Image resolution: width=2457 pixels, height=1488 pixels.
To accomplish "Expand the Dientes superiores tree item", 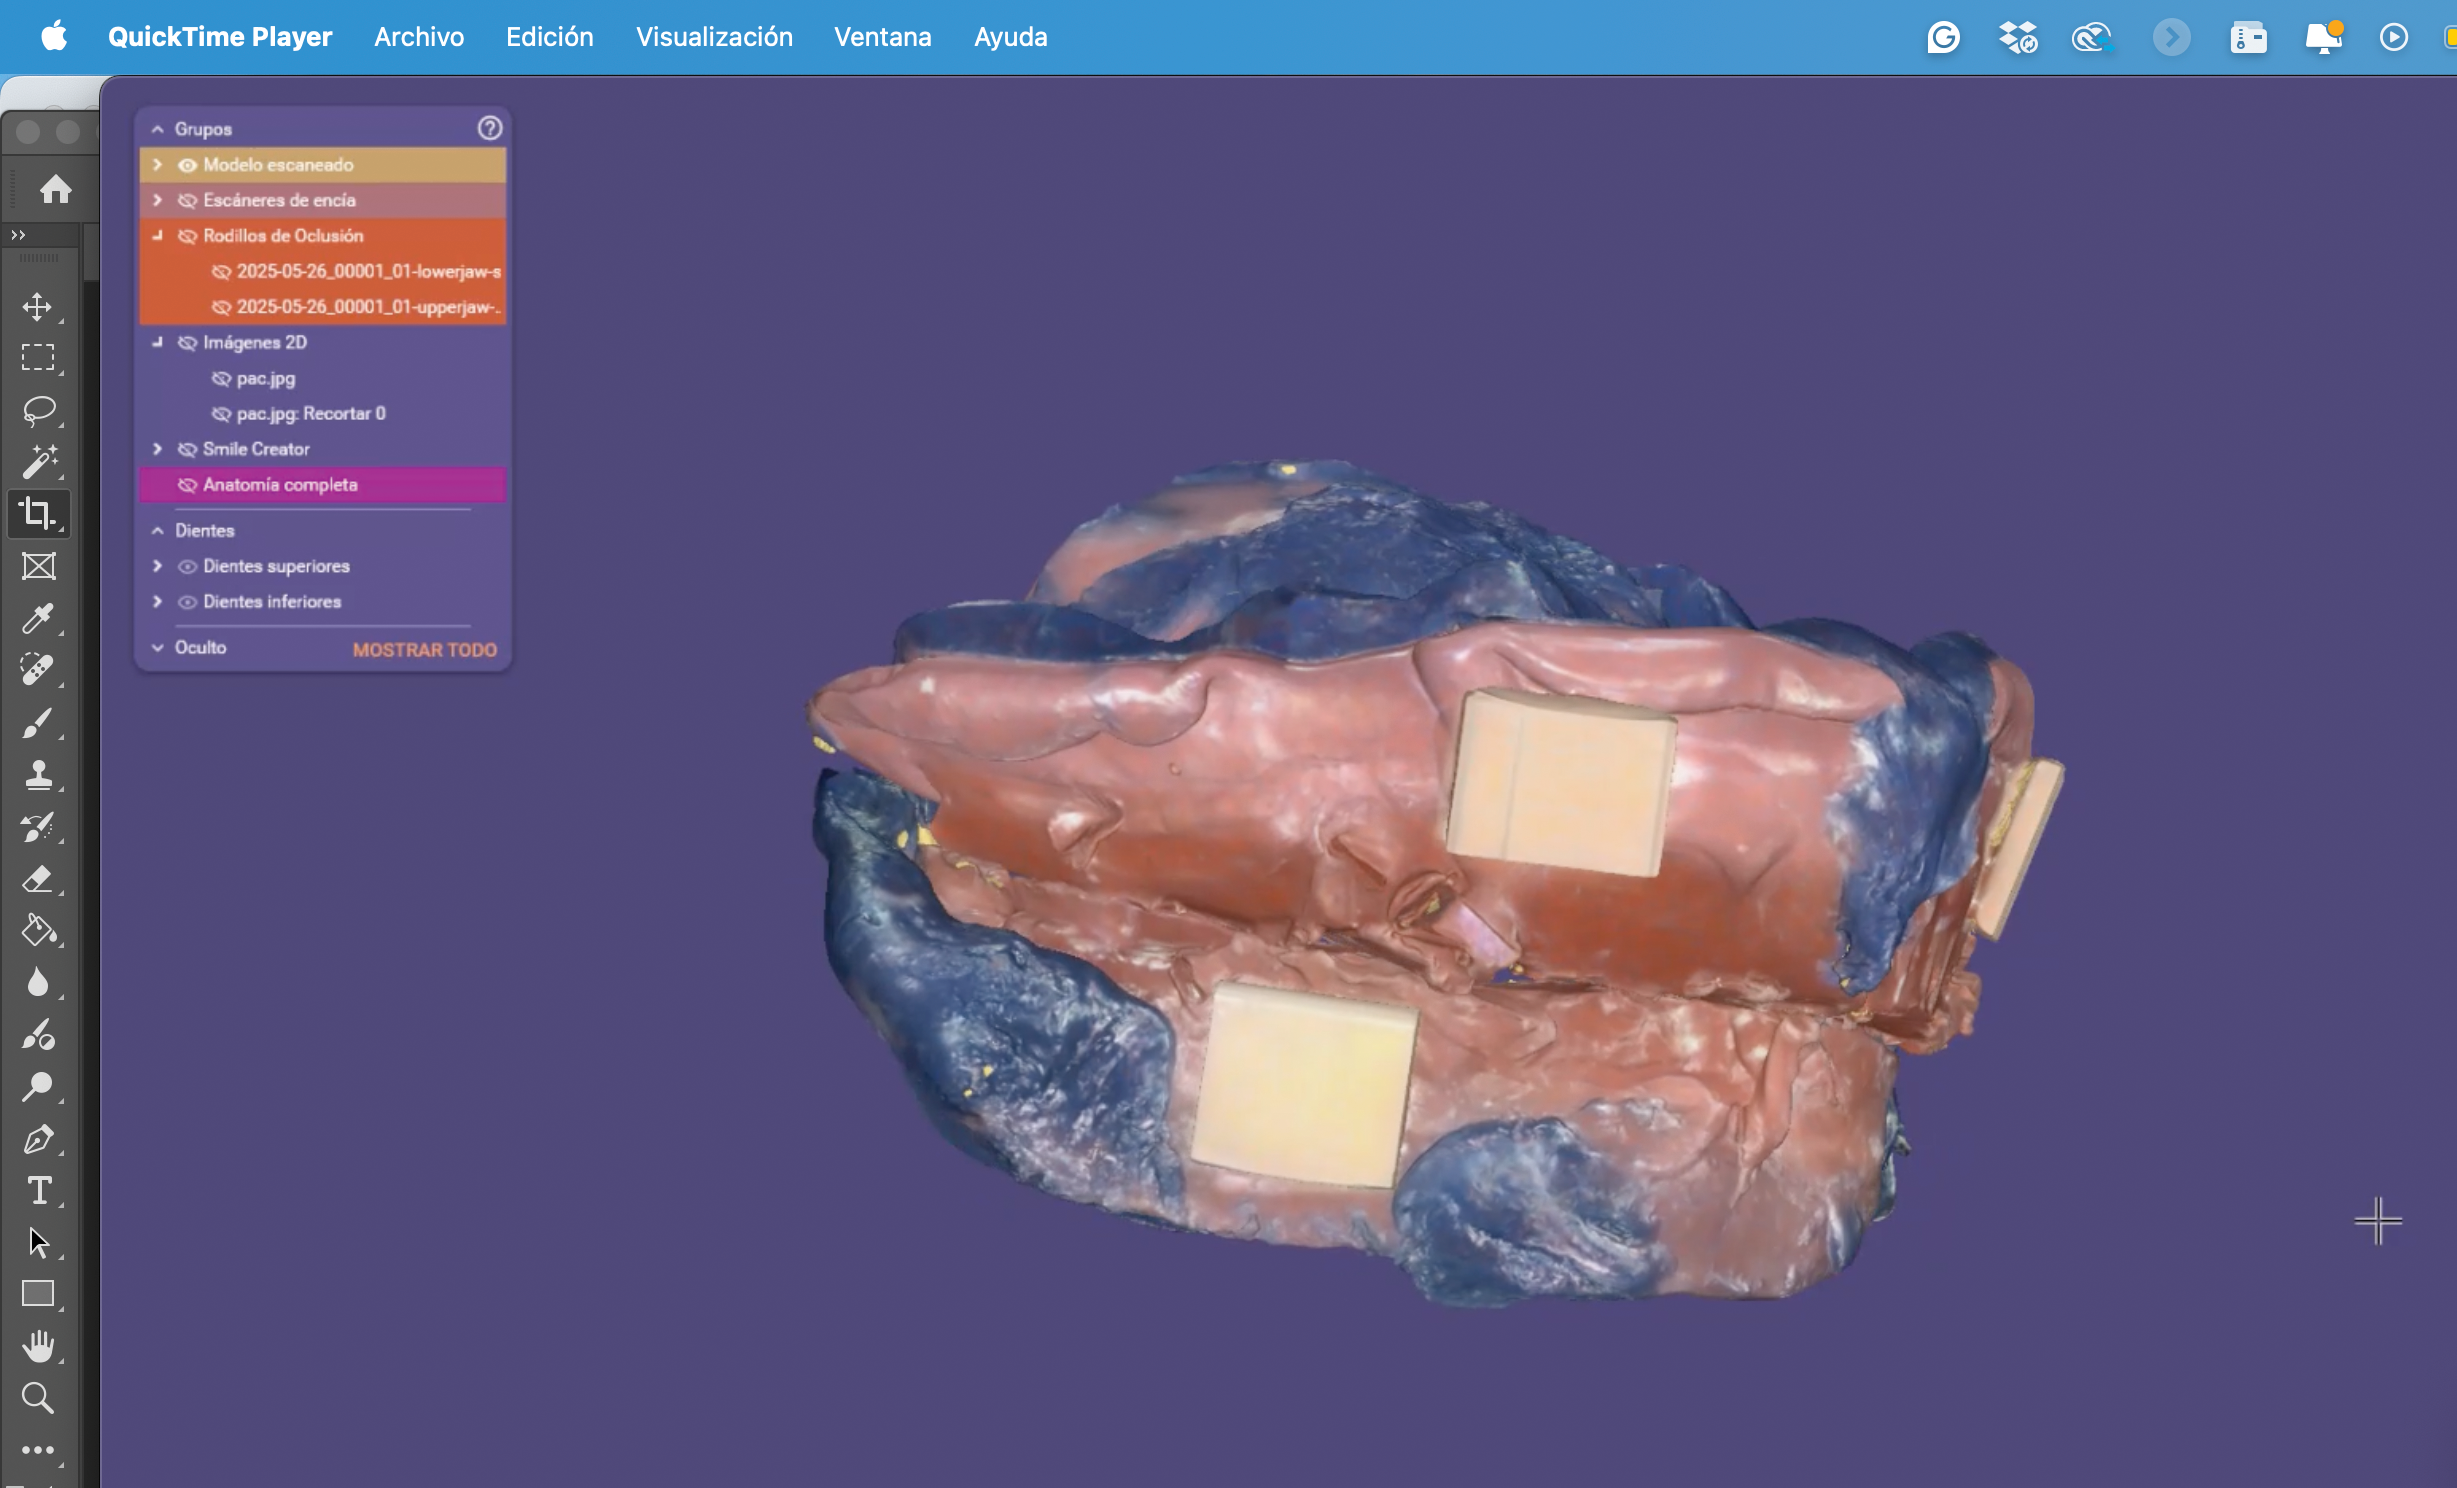I will (157, 566).
